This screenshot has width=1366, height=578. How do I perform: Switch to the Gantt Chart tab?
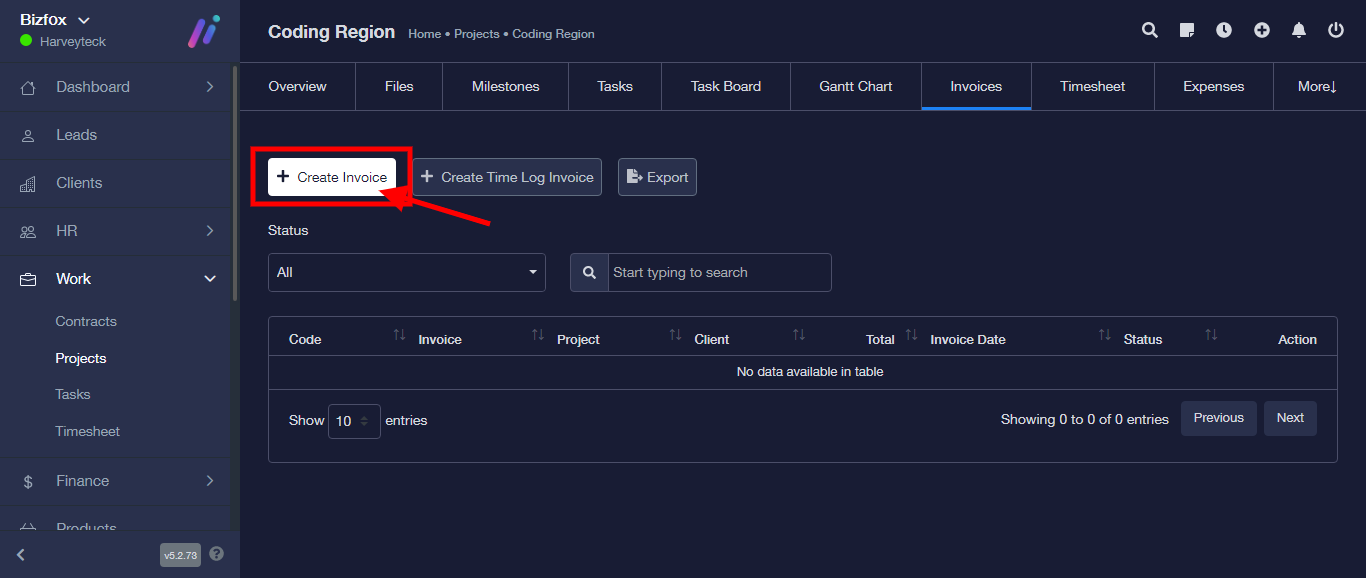[855, 86]
